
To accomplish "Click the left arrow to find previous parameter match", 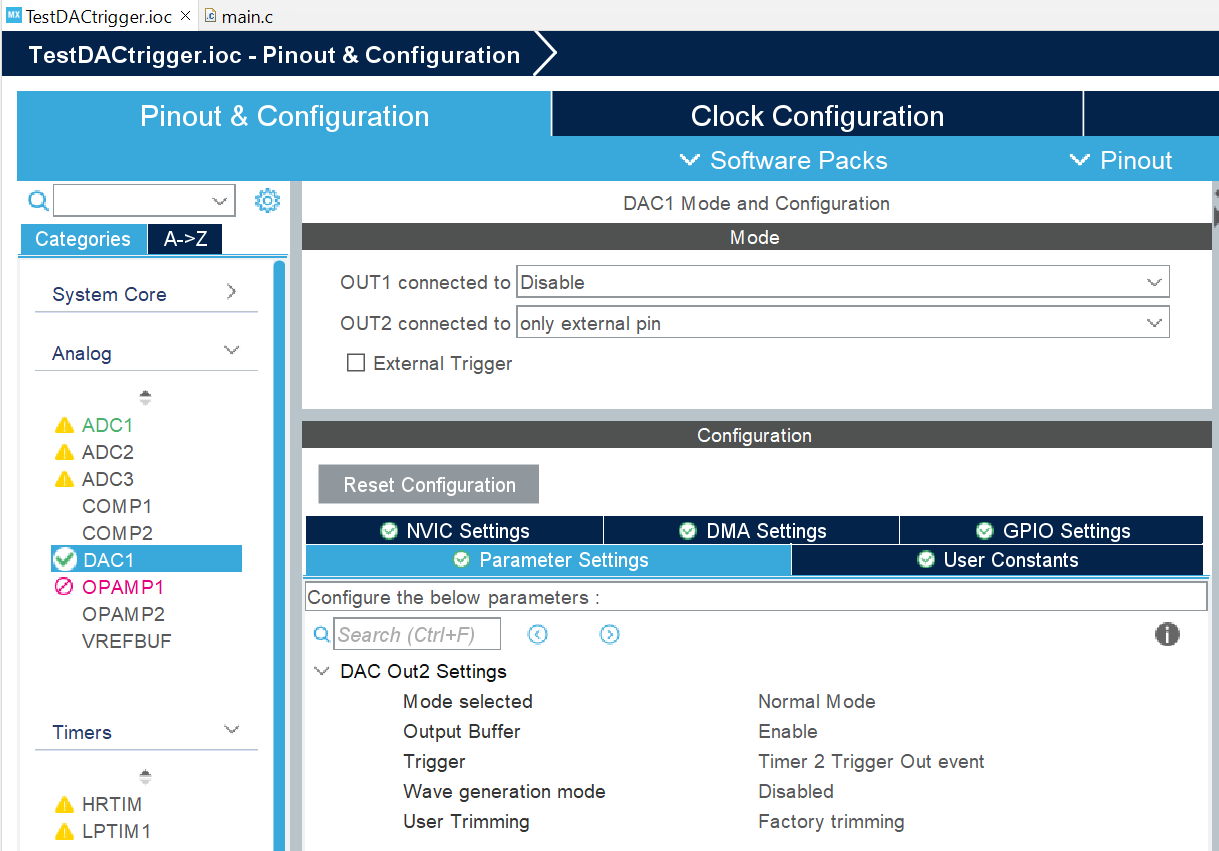I will (537, 634).
